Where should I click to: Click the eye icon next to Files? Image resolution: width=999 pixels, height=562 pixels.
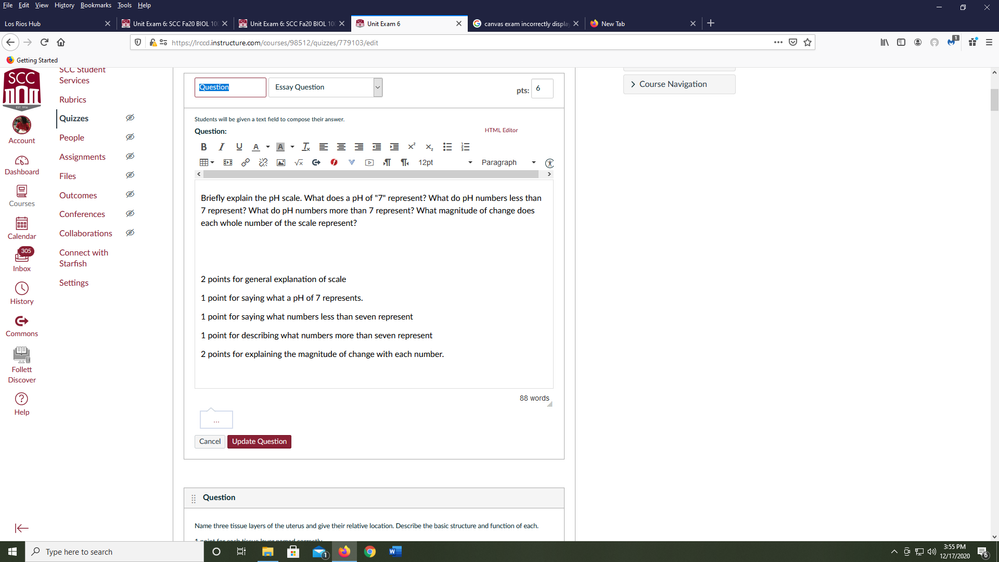(x=130, y=175)
